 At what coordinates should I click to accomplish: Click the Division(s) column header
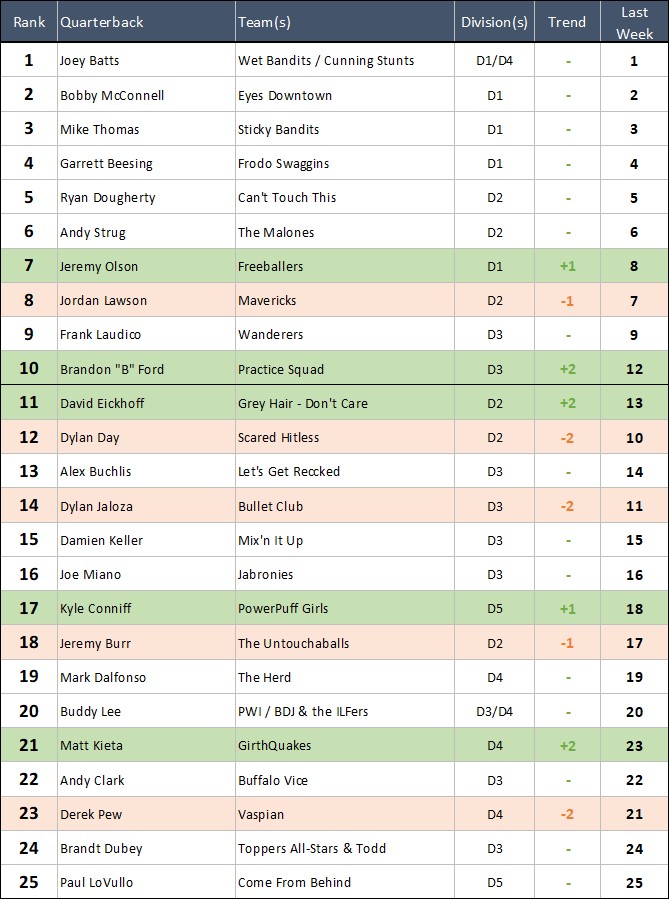pos(494,22)
